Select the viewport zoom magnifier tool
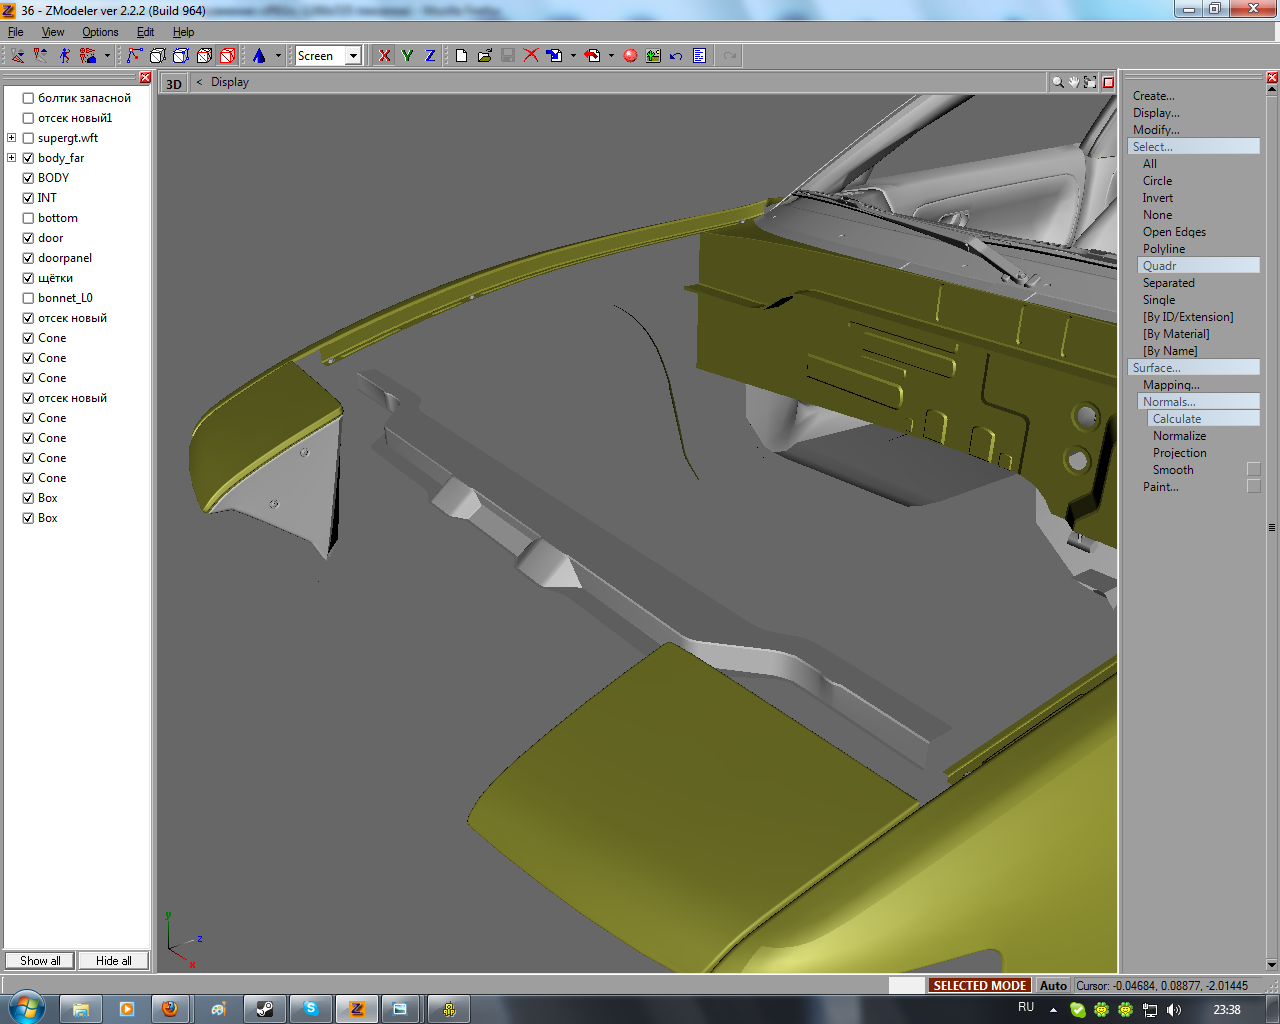The height and width of the screenshot is (1024, 1280). (1057, 82)
